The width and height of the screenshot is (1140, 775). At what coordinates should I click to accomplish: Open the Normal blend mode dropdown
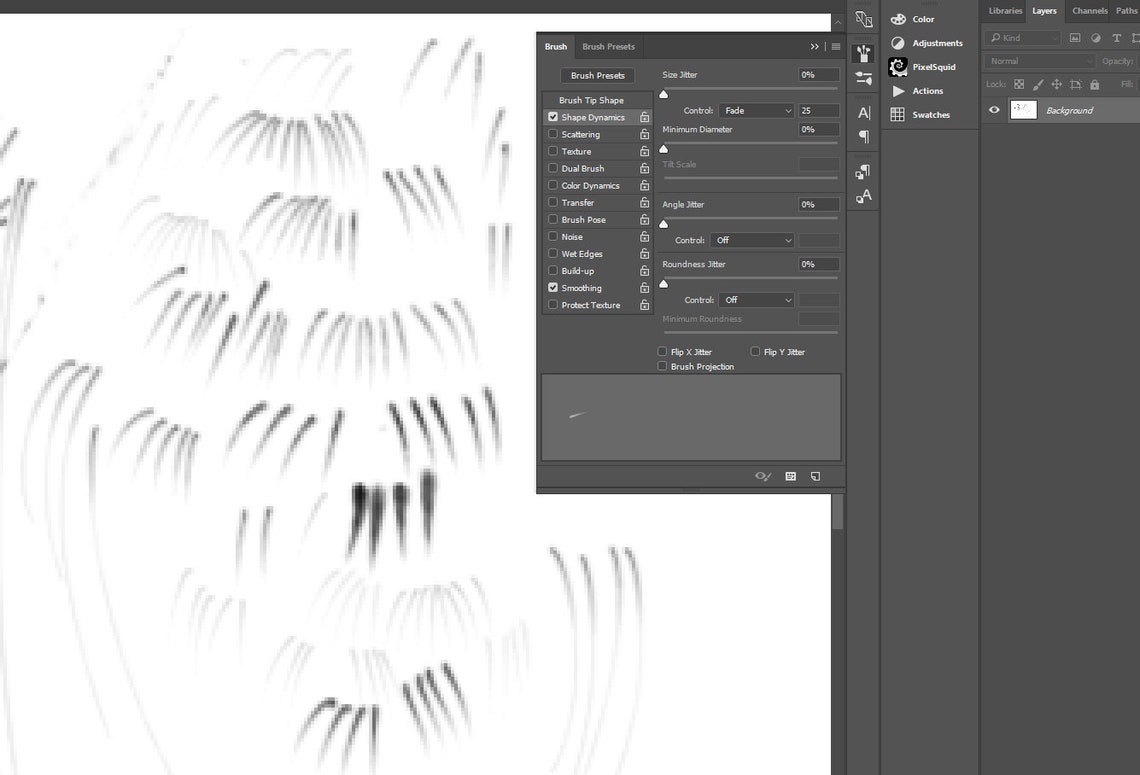(x=1039, y=61)
